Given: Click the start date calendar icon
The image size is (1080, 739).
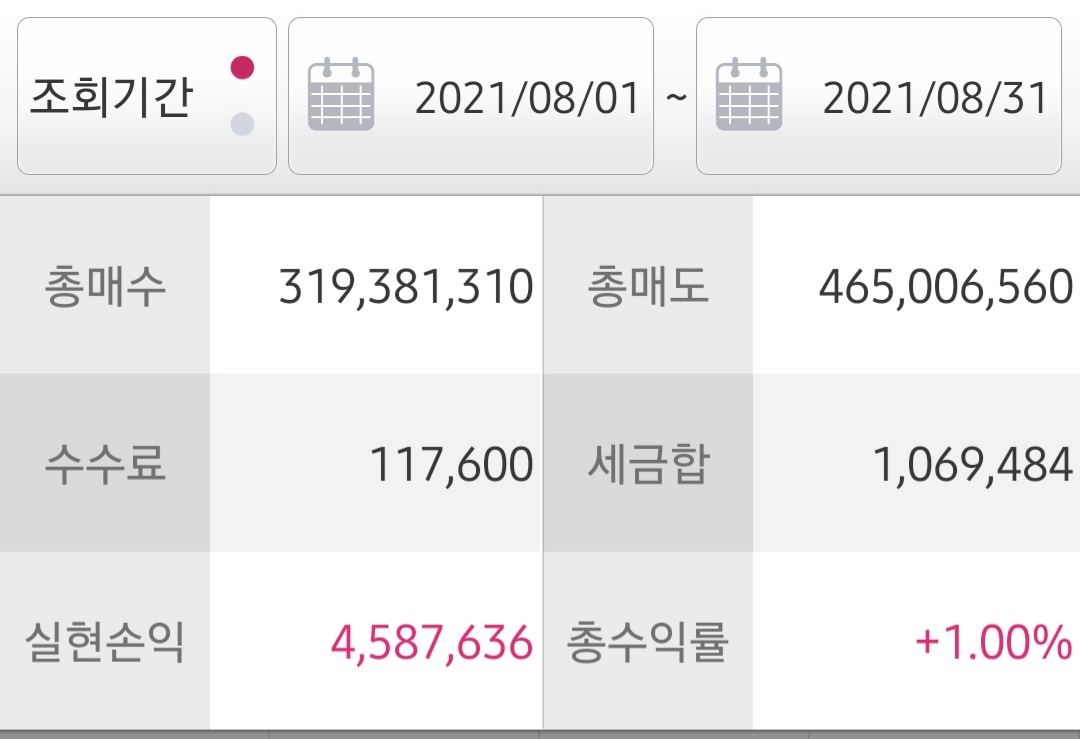Looking at the screenshot, I should tap(341, 96).
